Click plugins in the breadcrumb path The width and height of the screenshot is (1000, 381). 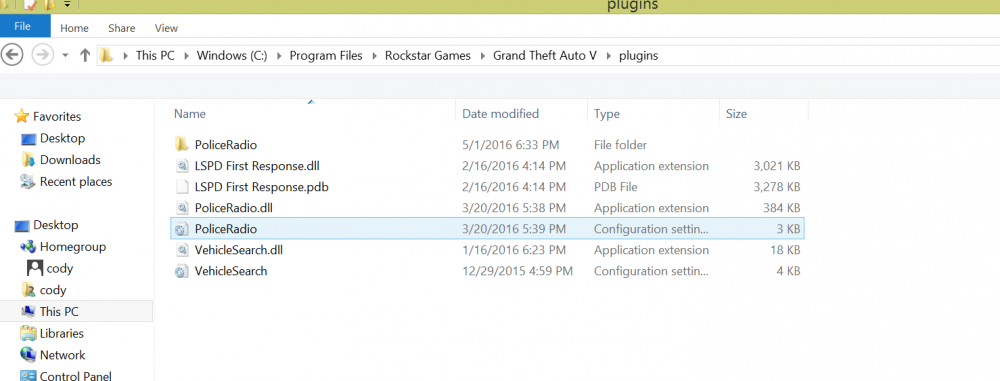point(638,56)
